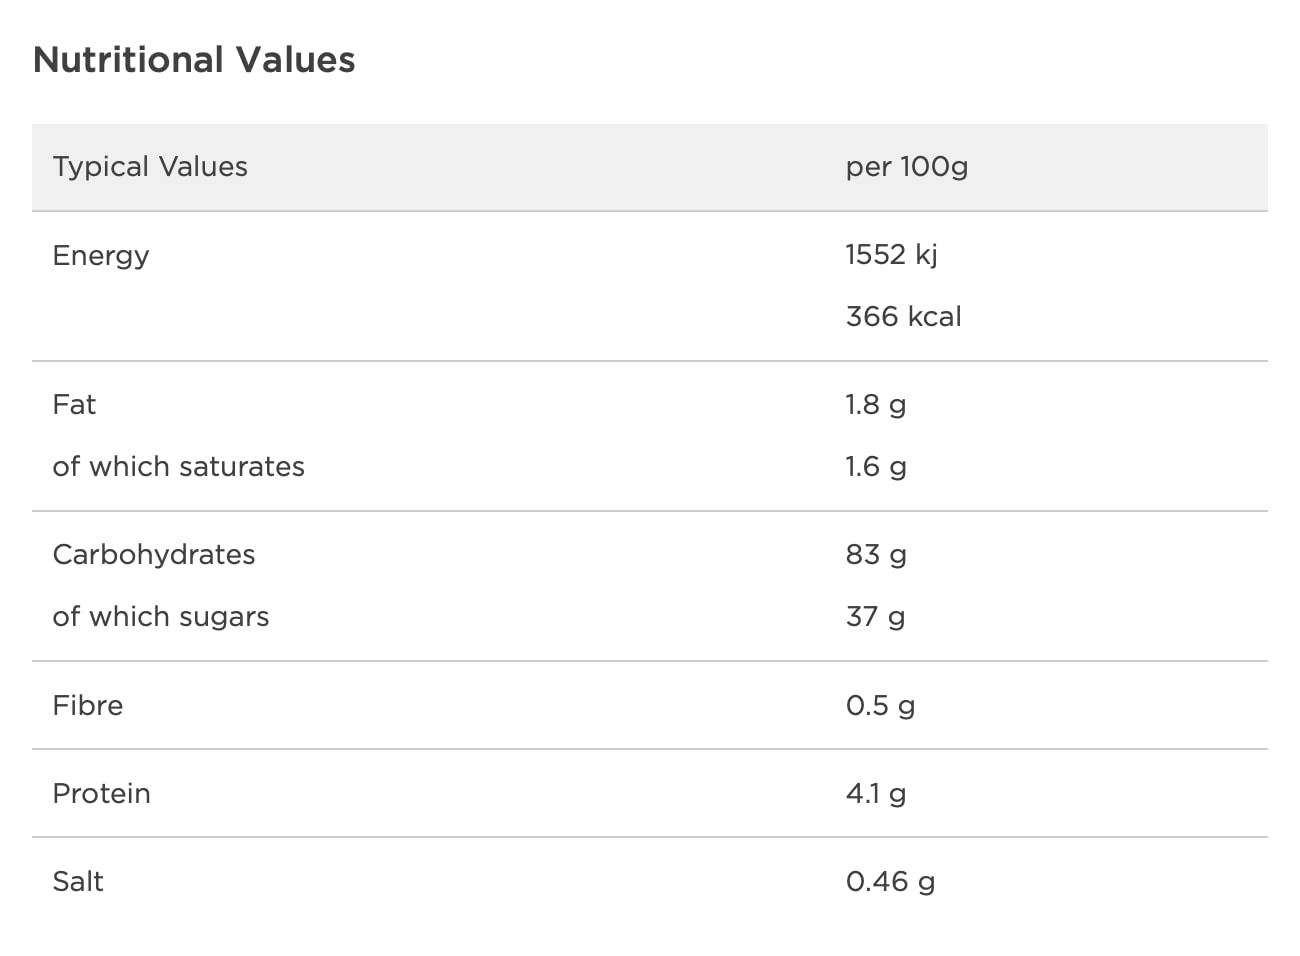
Task: Click the 0.5 g fibre value
Action: click(x=880, y=706)
